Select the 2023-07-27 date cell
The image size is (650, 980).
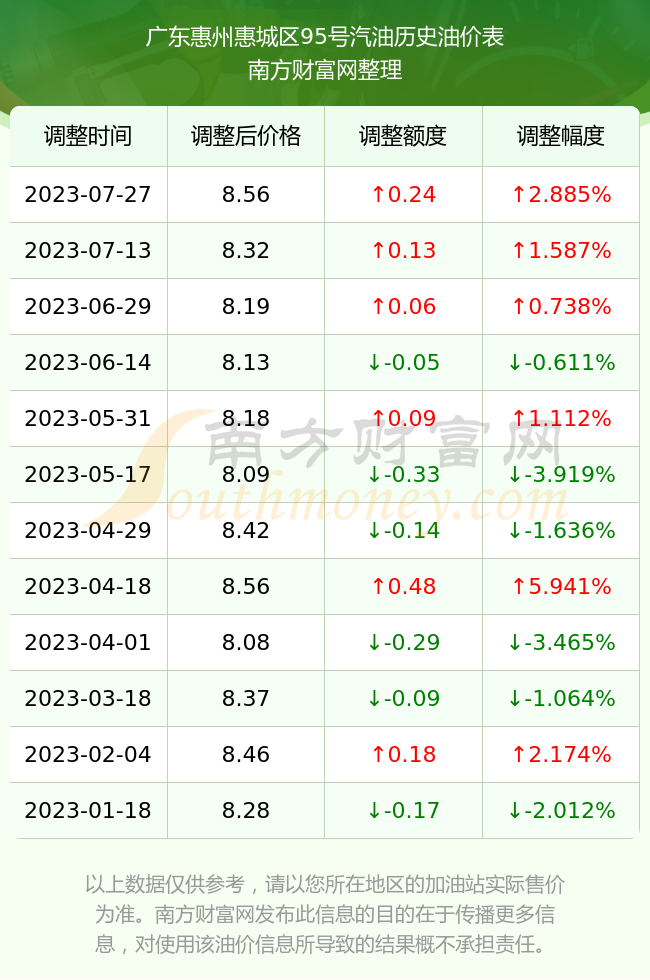click(x=88, y=194)
